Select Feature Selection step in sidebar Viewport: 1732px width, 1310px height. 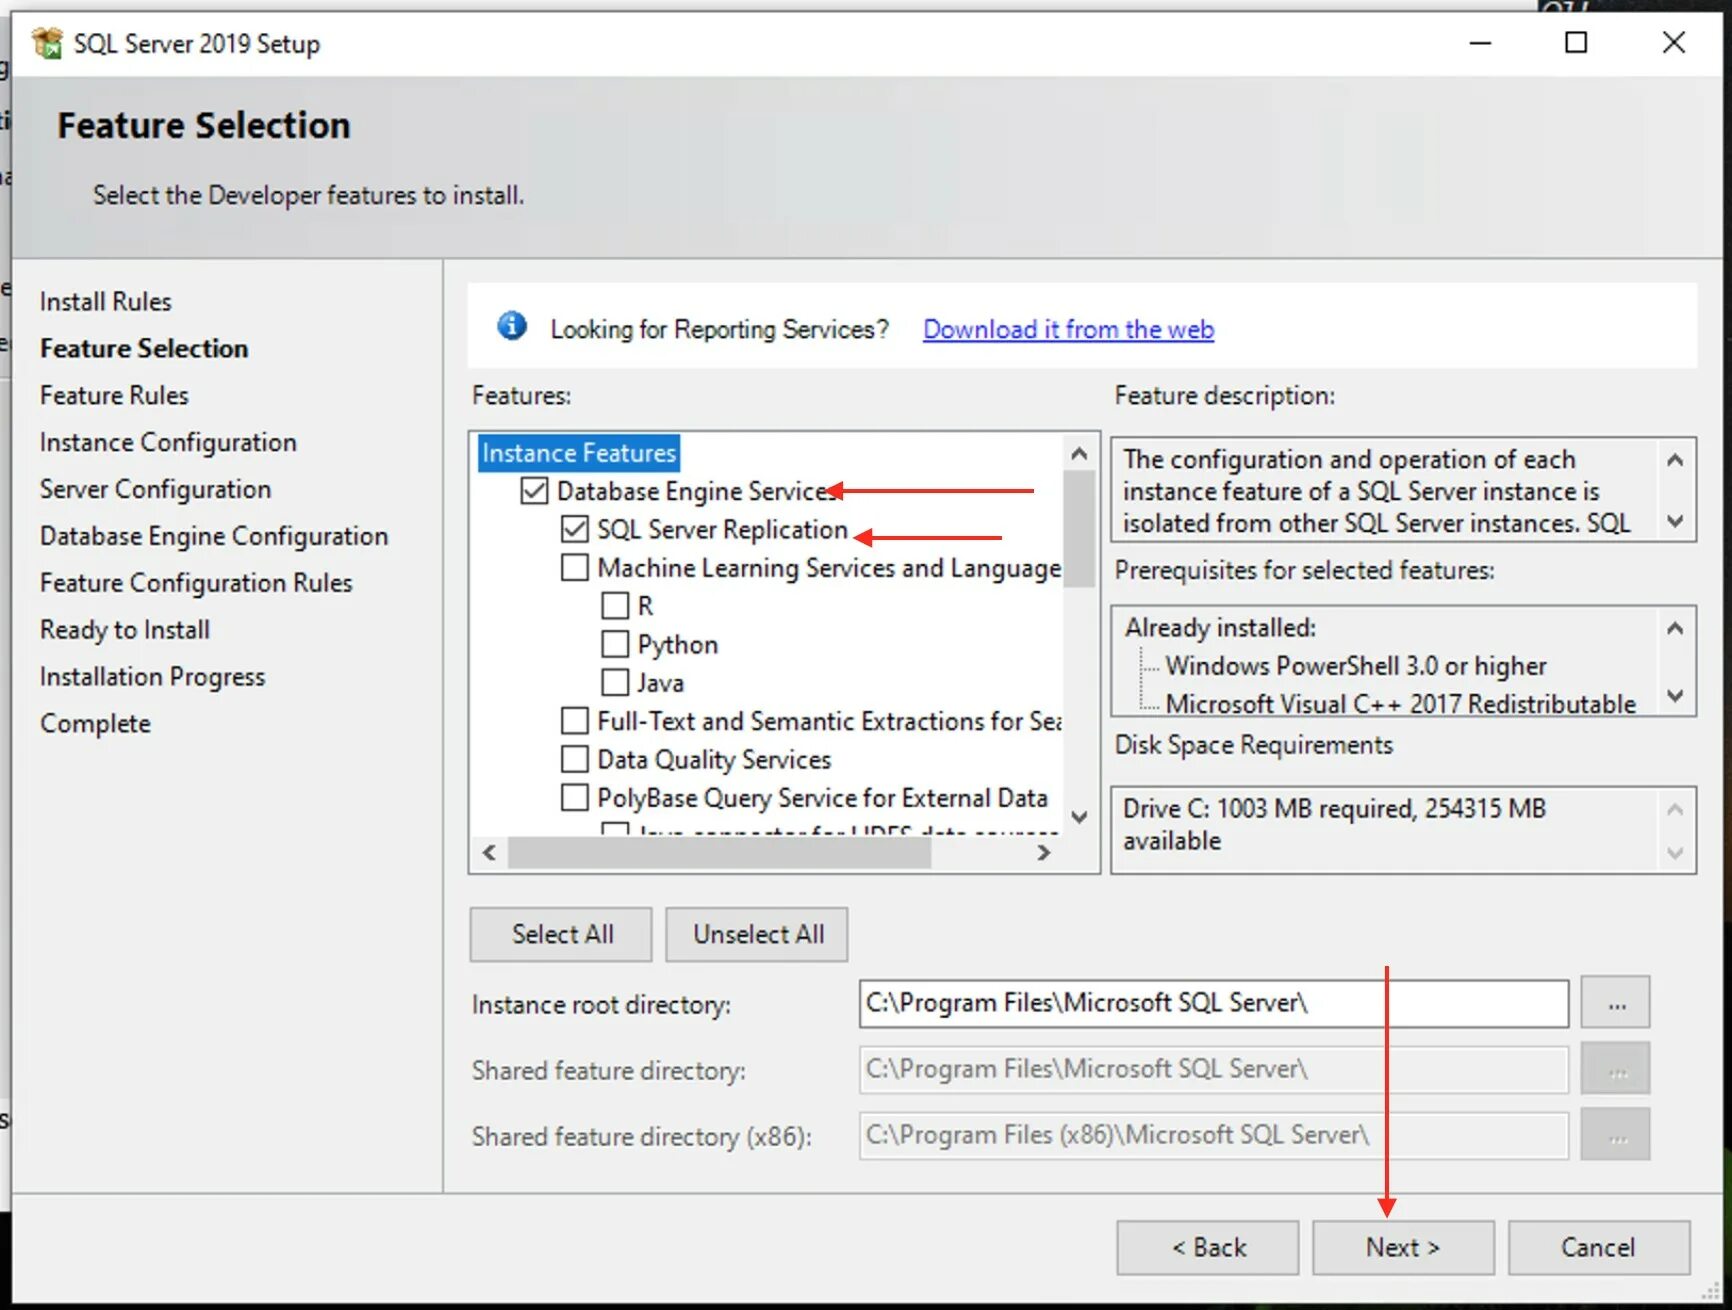click(144, 348)
